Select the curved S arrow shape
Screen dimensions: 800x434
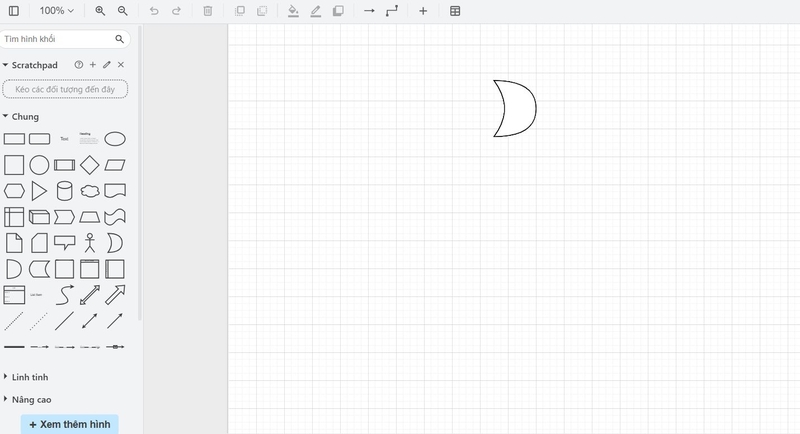point(64,295)
